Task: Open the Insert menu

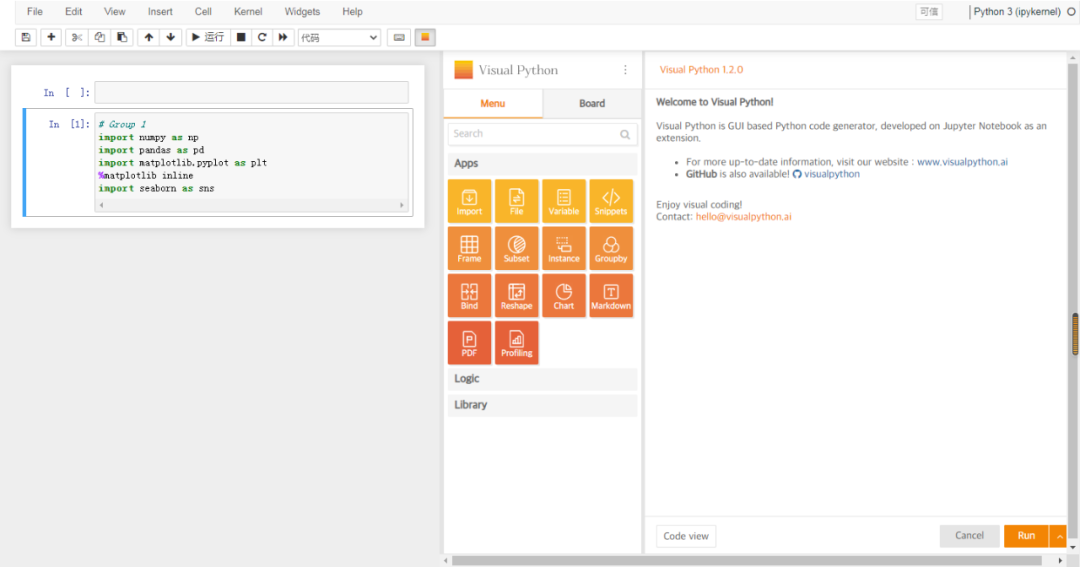Action: click(160, 12)
